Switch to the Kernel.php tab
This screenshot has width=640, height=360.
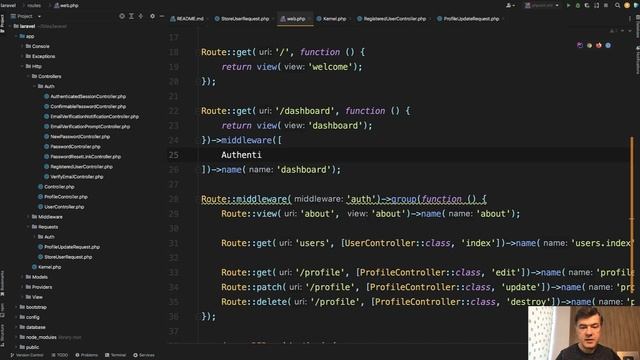point(331,19)
